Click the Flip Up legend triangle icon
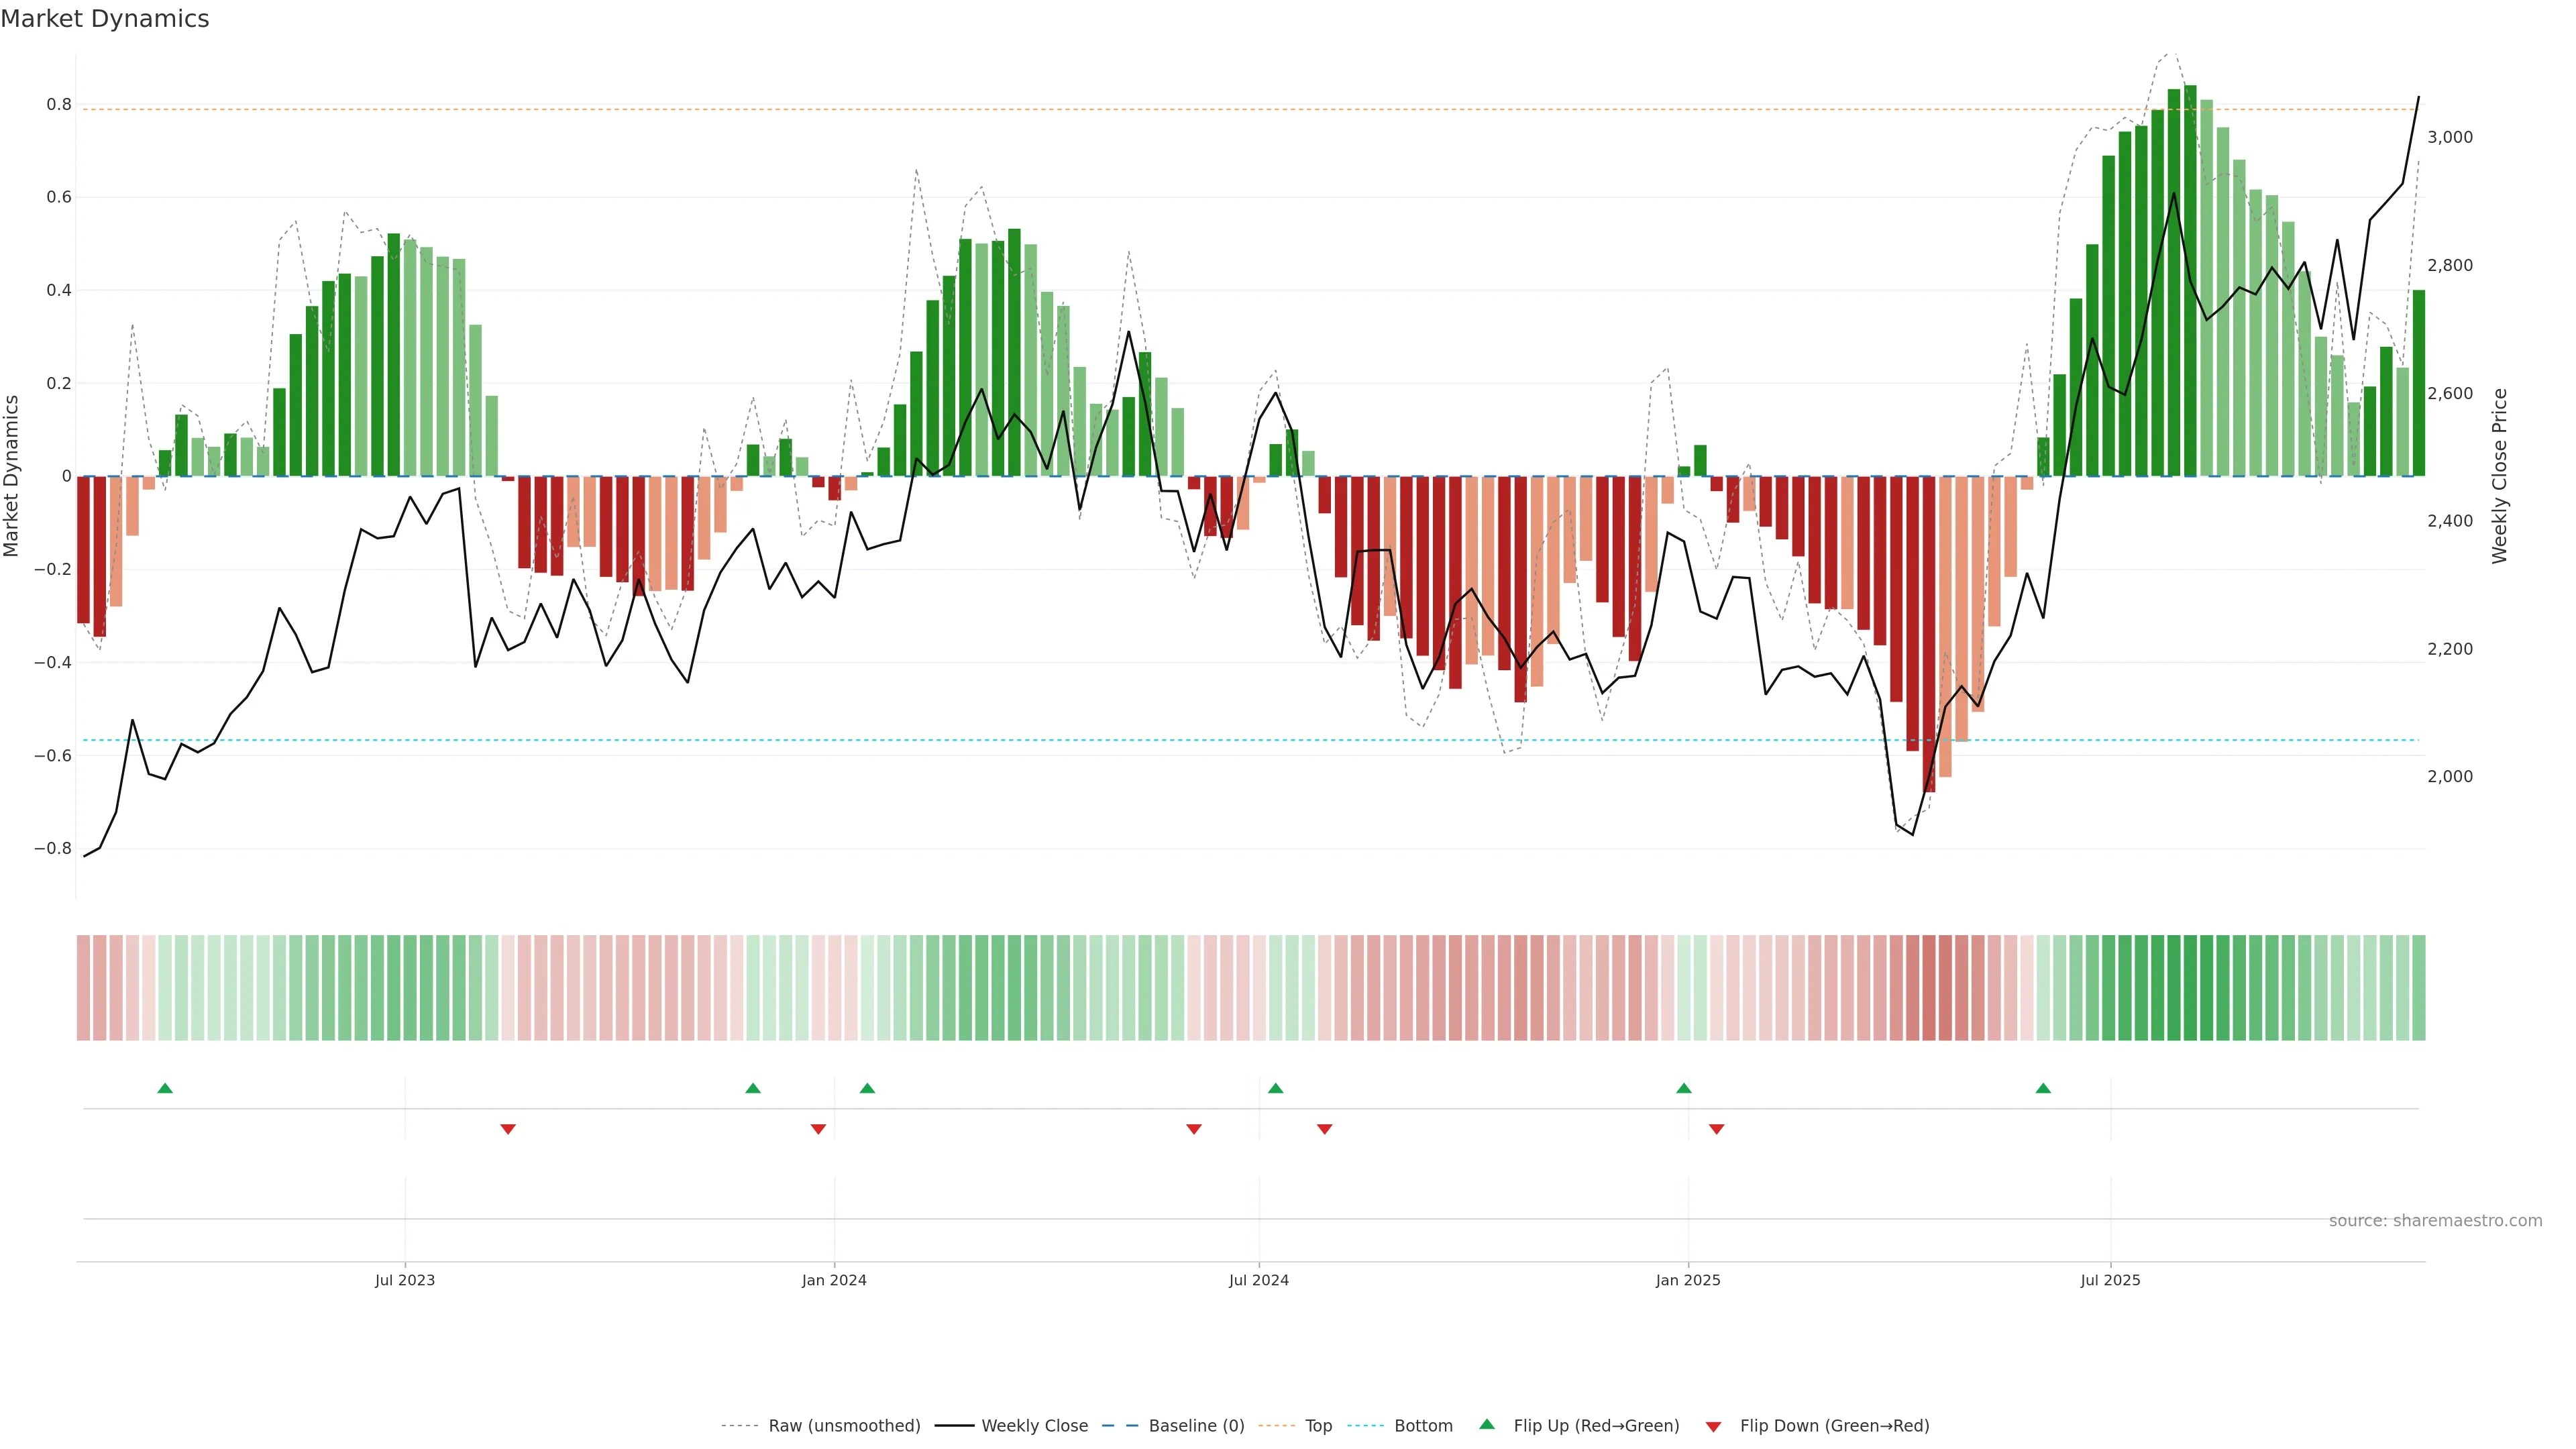The width and height of the screenshot is (2576, 1449). coord(1487,1425)
